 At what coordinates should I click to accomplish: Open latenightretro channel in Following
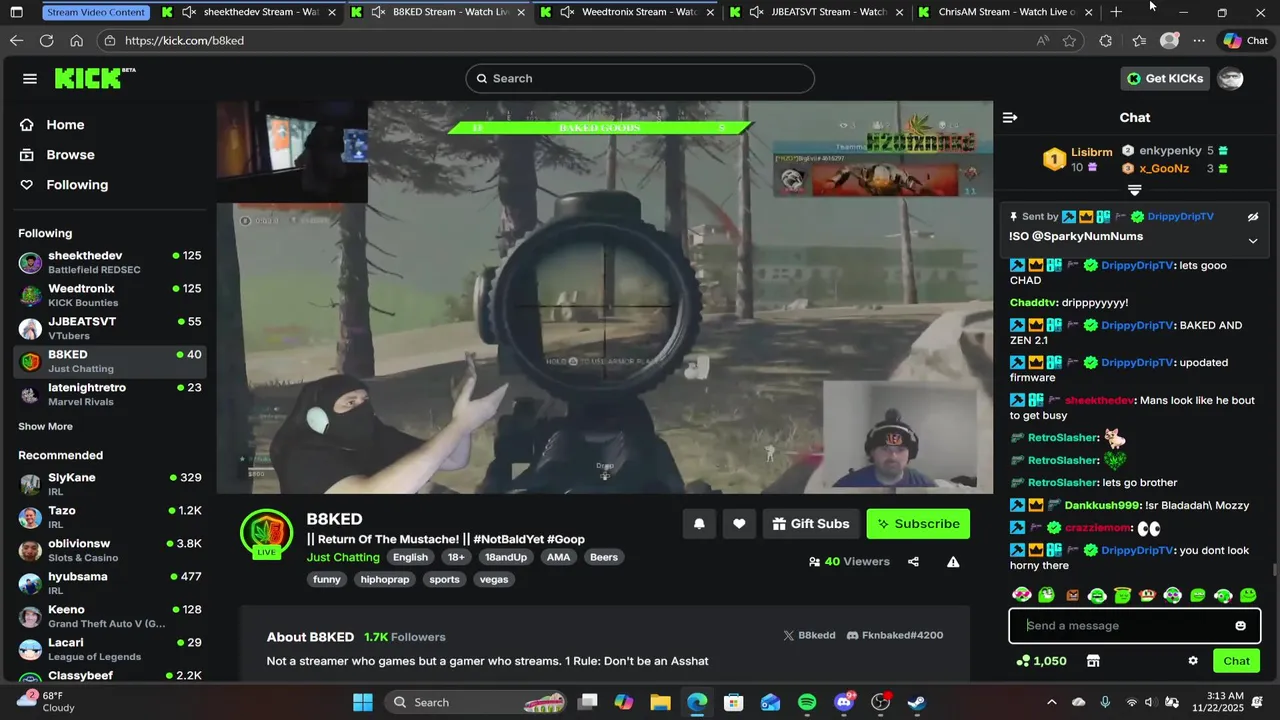pos(110,395)
